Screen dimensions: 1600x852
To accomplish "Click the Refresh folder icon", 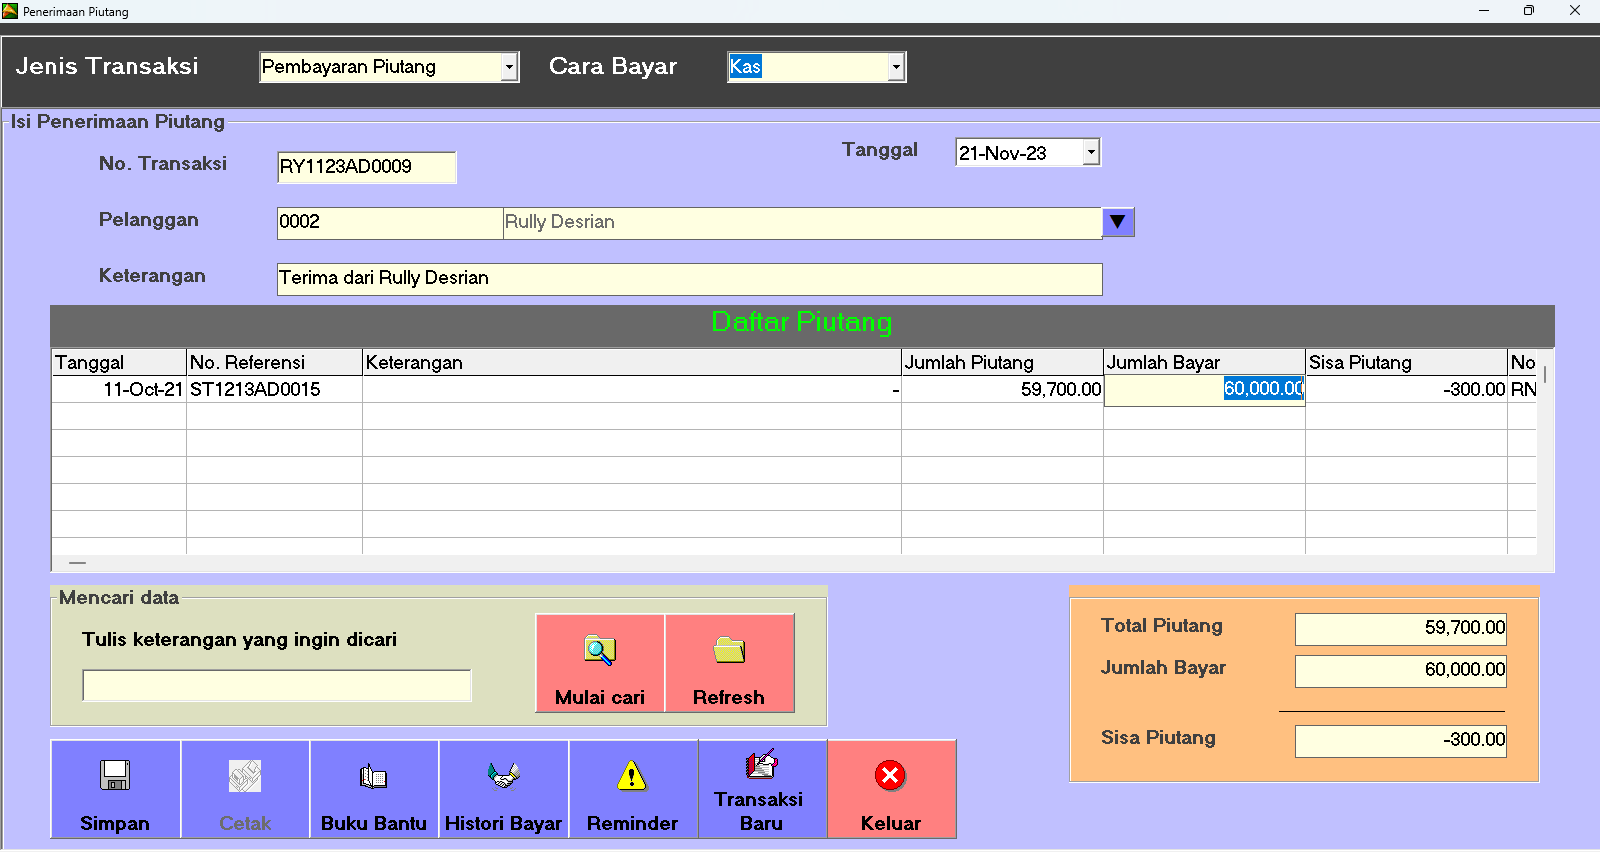I will pos(729,651).
